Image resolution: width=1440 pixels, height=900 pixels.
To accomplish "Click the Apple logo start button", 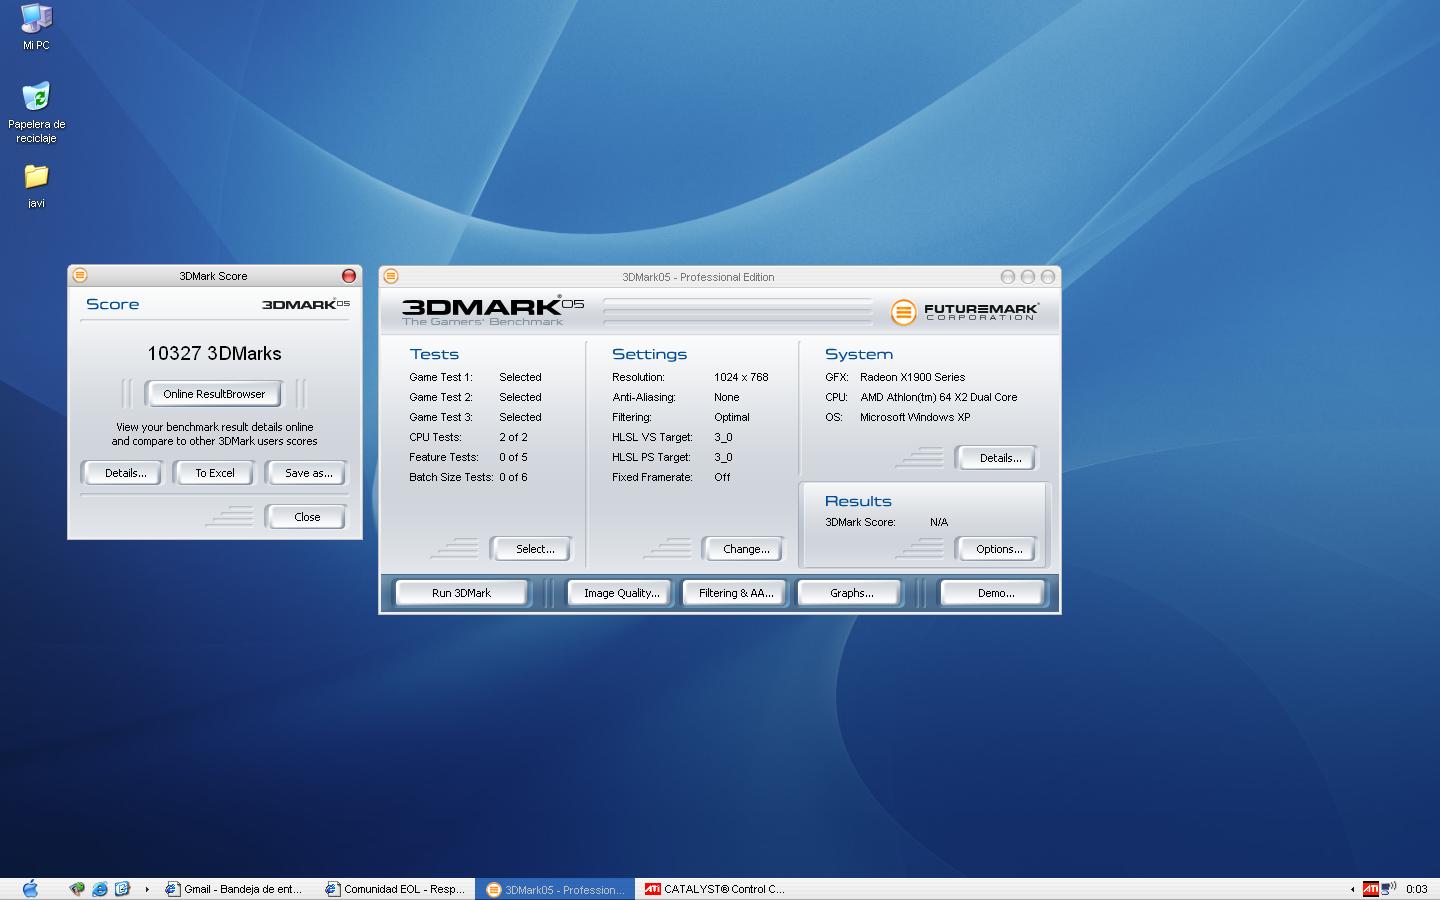I will click(30, 888).
